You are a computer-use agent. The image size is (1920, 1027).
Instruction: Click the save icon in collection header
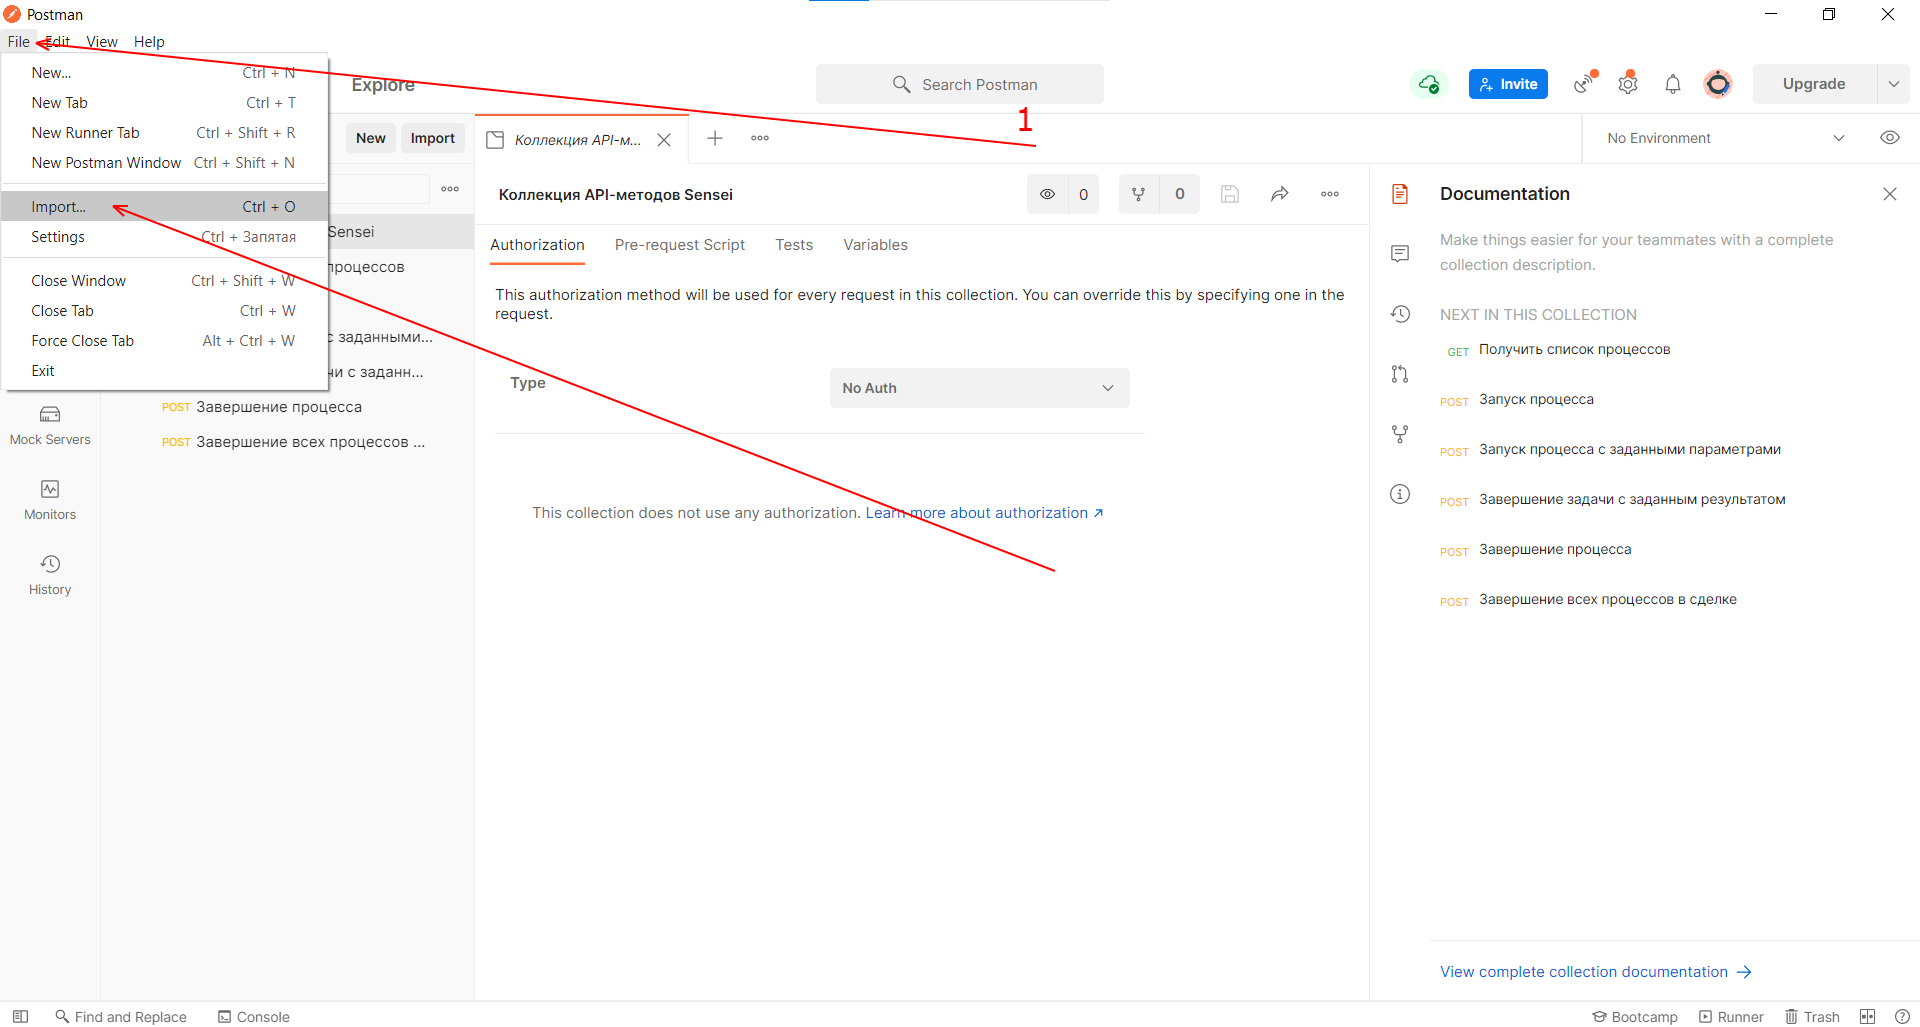(x=1230, y=194)
